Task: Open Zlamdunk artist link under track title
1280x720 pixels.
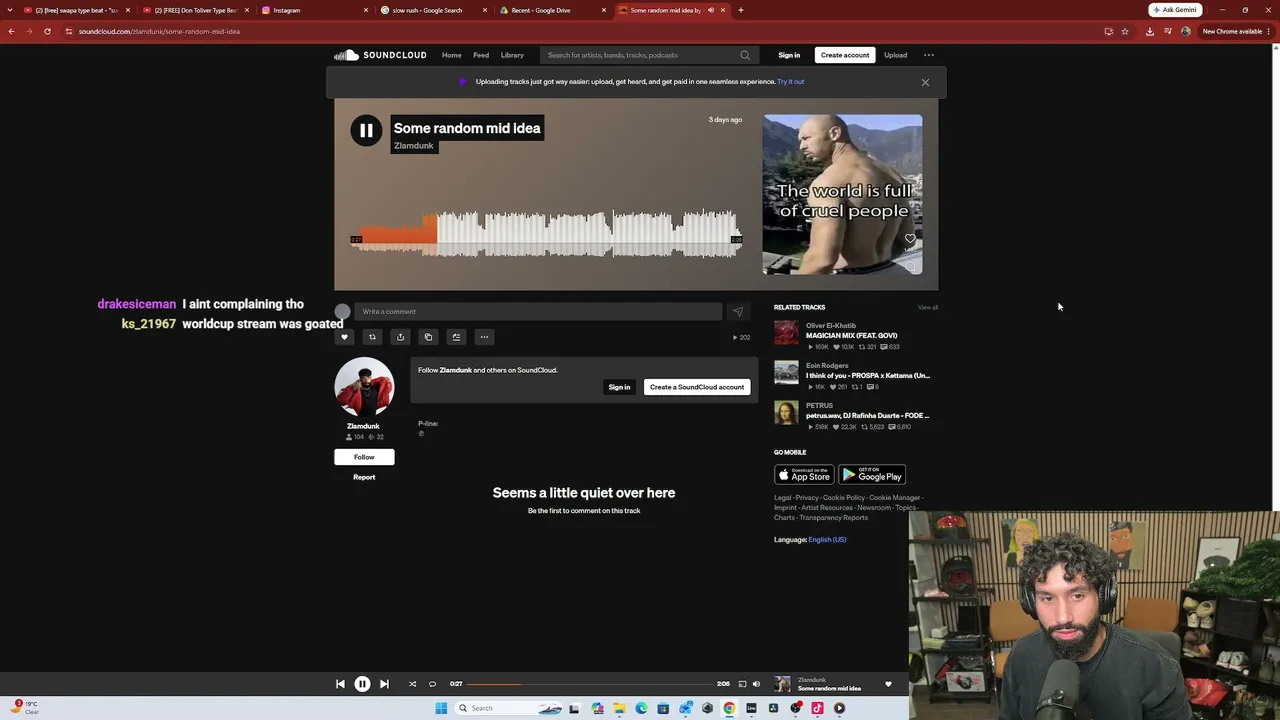Action: click(x=414, y=146)
